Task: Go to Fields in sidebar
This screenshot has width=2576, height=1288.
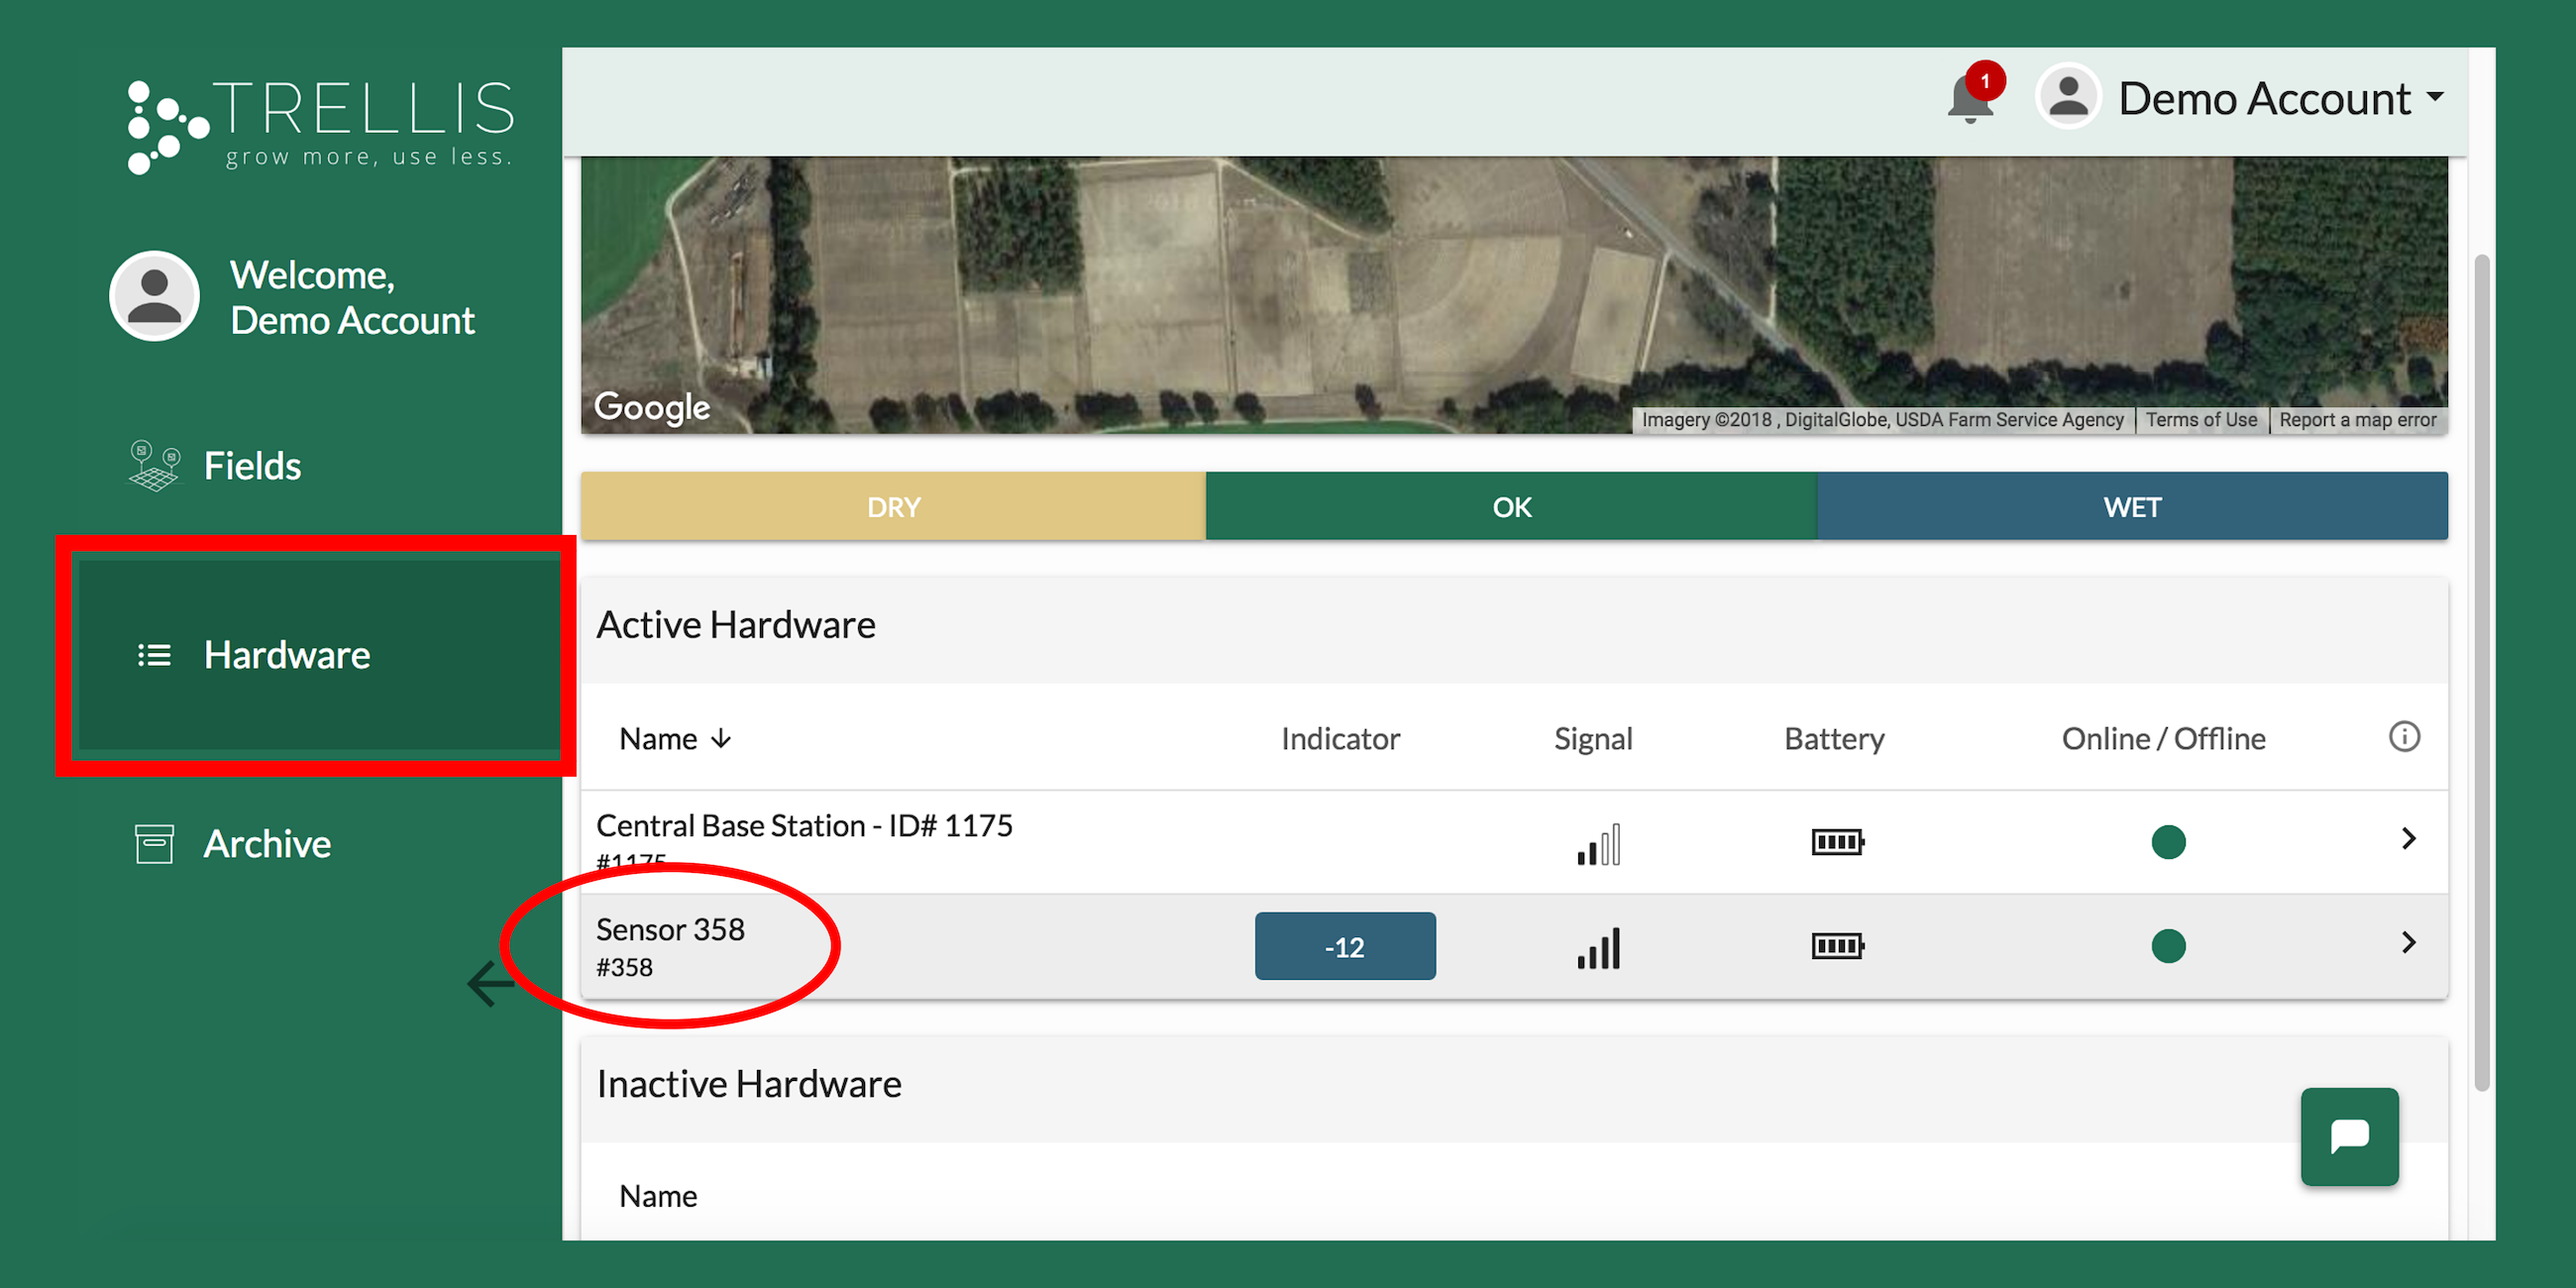Action: [x=252, y=466]
